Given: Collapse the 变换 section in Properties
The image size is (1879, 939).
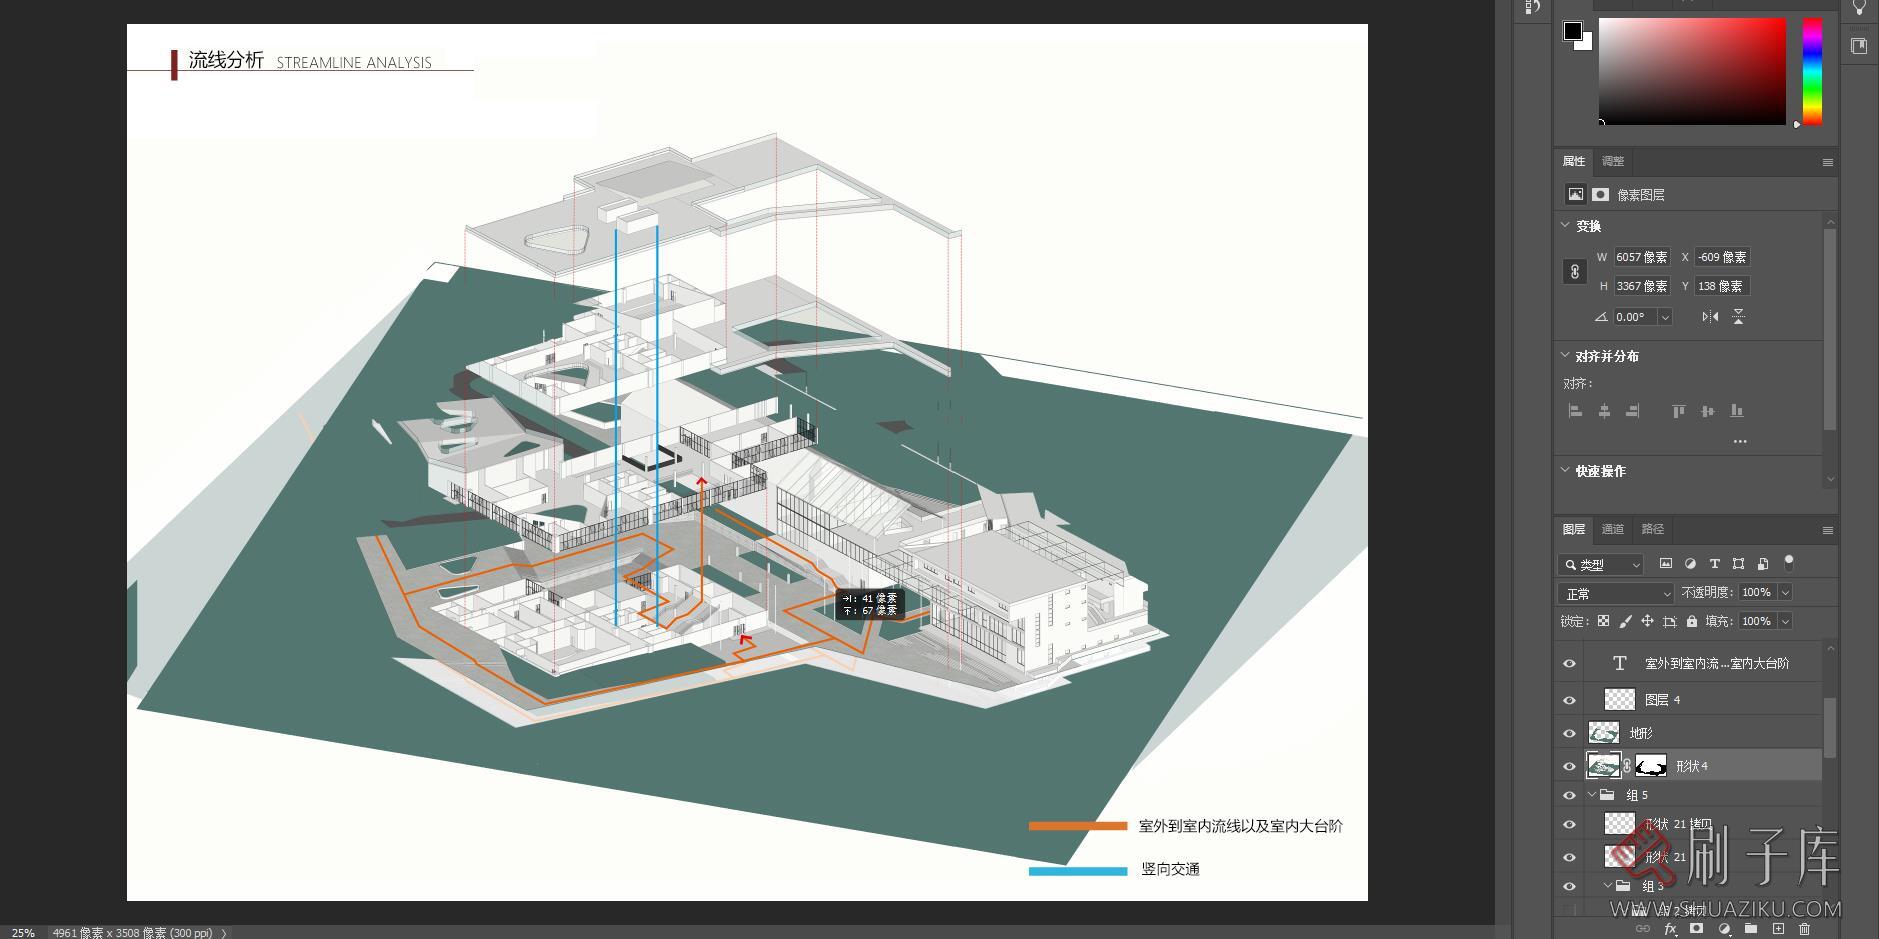Looking at the screenshot, I should [1565, 226].
